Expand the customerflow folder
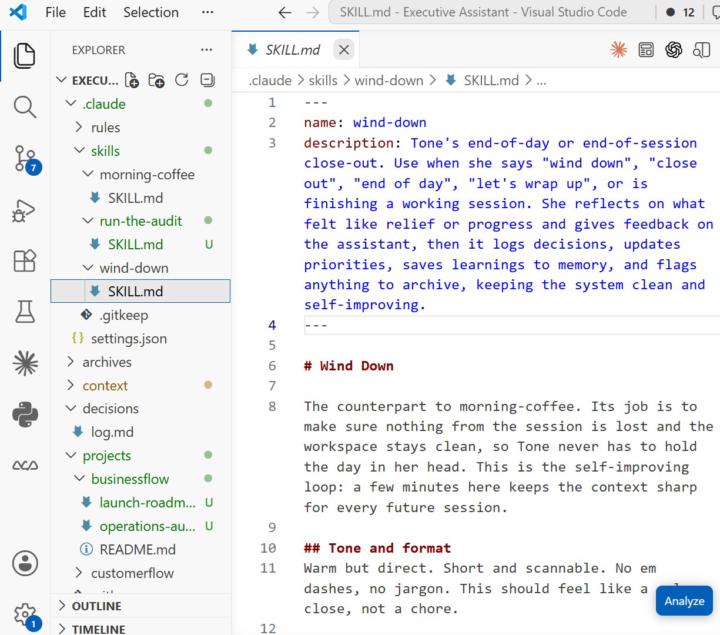The height and width of the screenshot is (635, 720). pos(79,573)
